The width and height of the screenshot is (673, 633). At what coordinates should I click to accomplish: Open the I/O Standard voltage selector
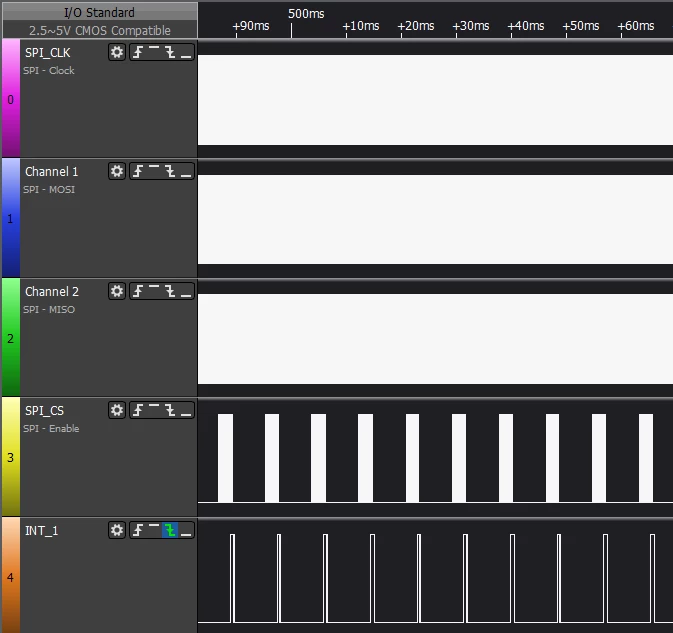coord(100,12)
